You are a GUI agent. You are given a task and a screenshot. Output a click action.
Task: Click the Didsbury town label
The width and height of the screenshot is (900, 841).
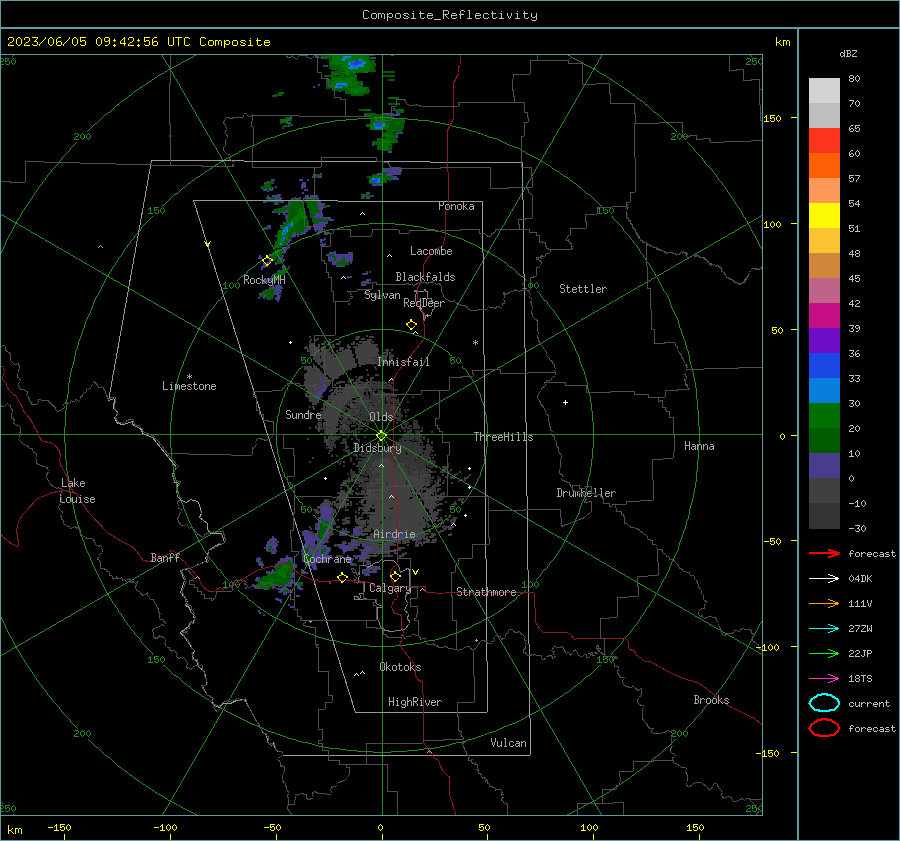click(377, 448)
